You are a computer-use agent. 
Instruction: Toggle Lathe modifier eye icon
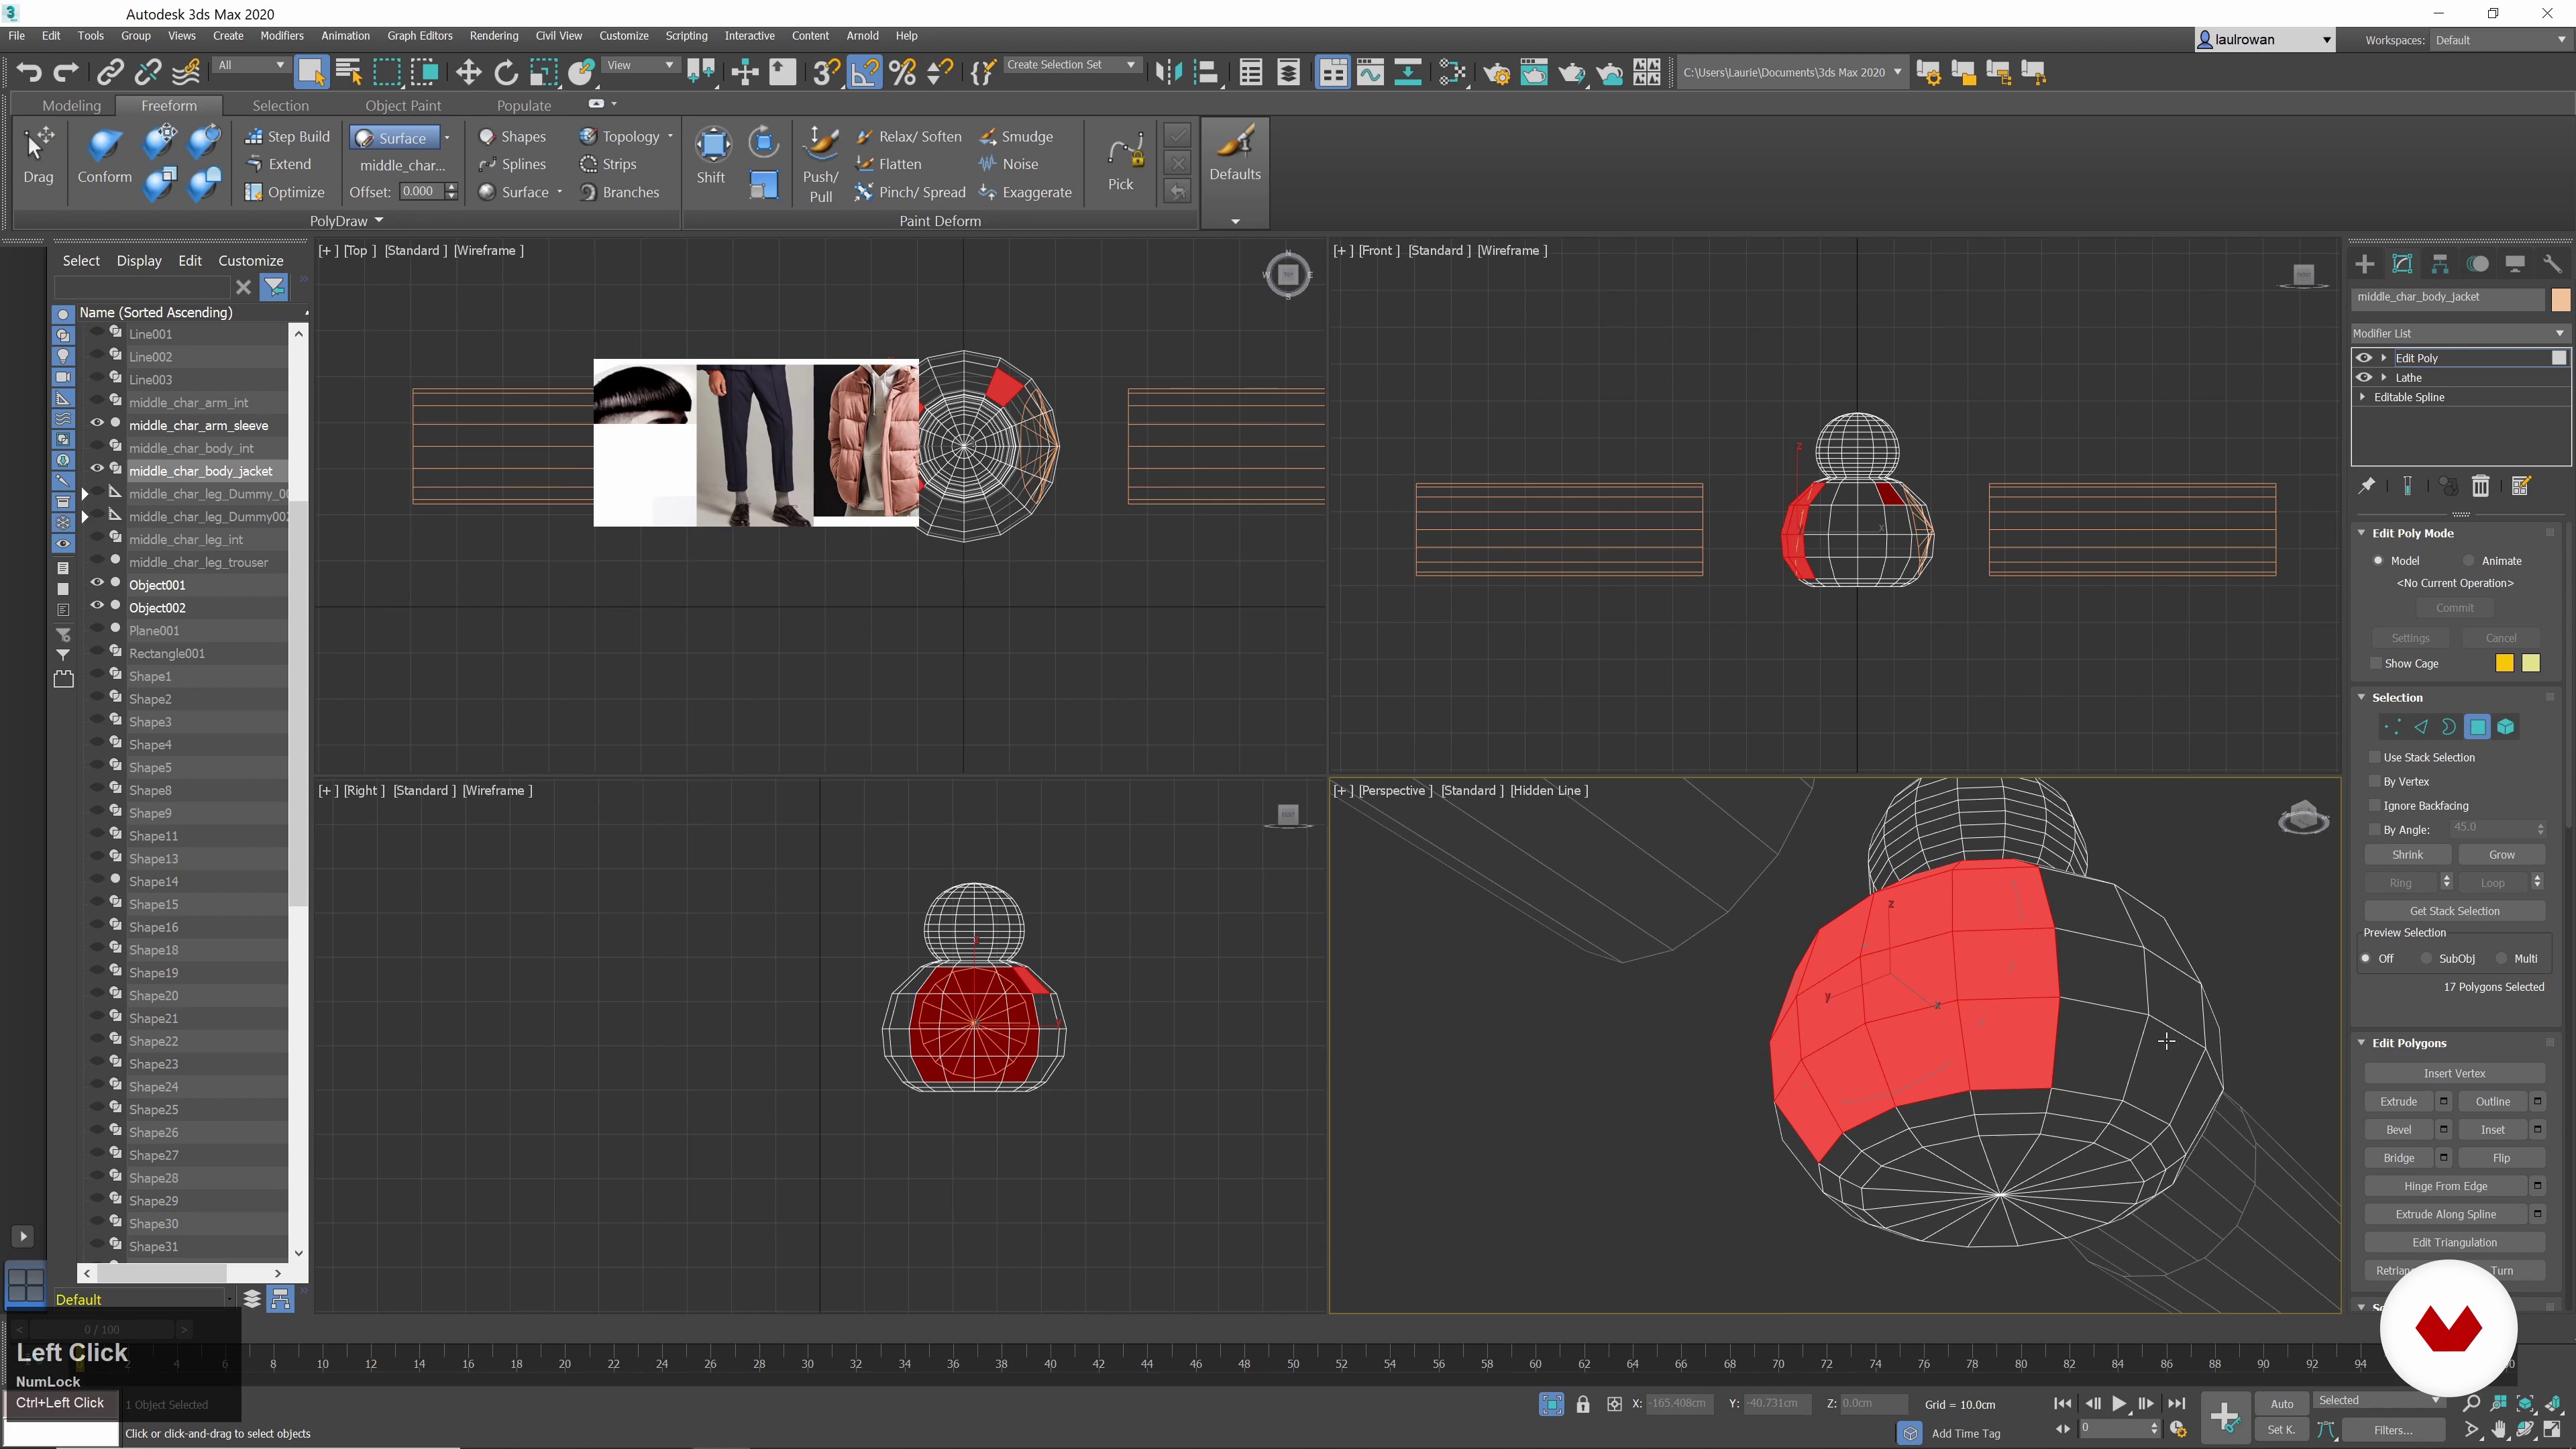pos(2364,377)
